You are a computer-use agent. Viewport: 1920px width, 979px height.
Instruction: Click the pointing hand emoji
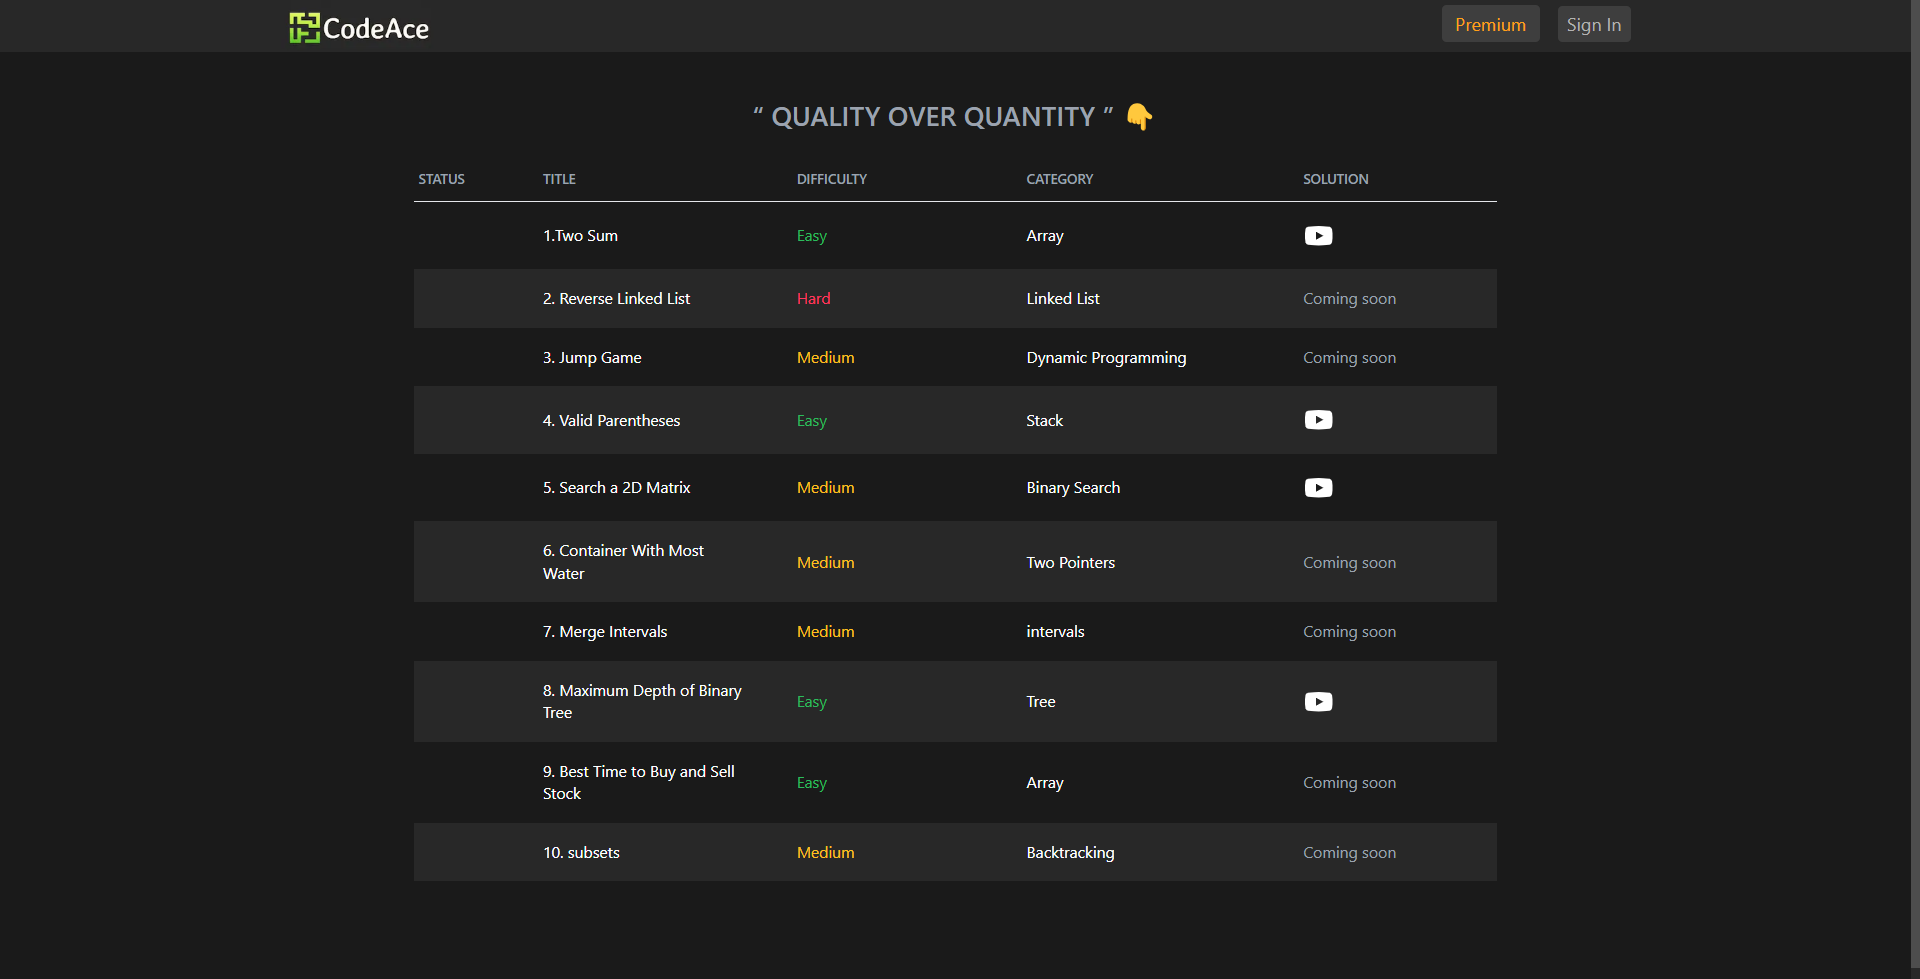pos(1139,117)
